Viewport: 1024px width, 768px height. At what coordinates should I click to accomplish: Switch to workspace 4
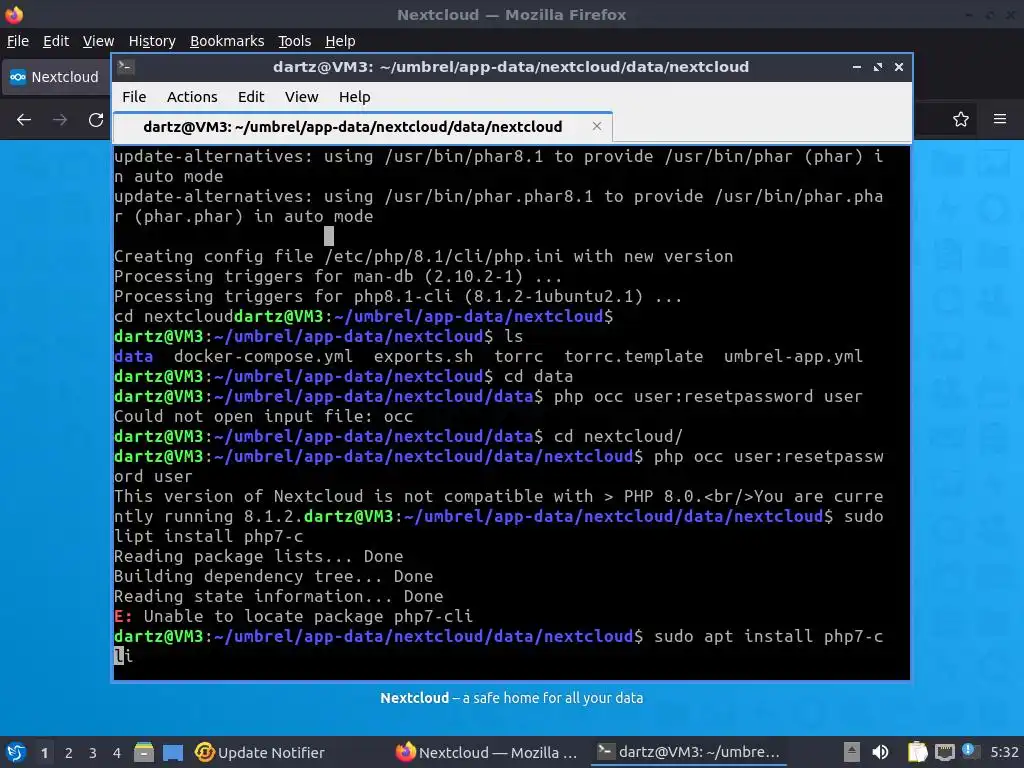point(117,753)
